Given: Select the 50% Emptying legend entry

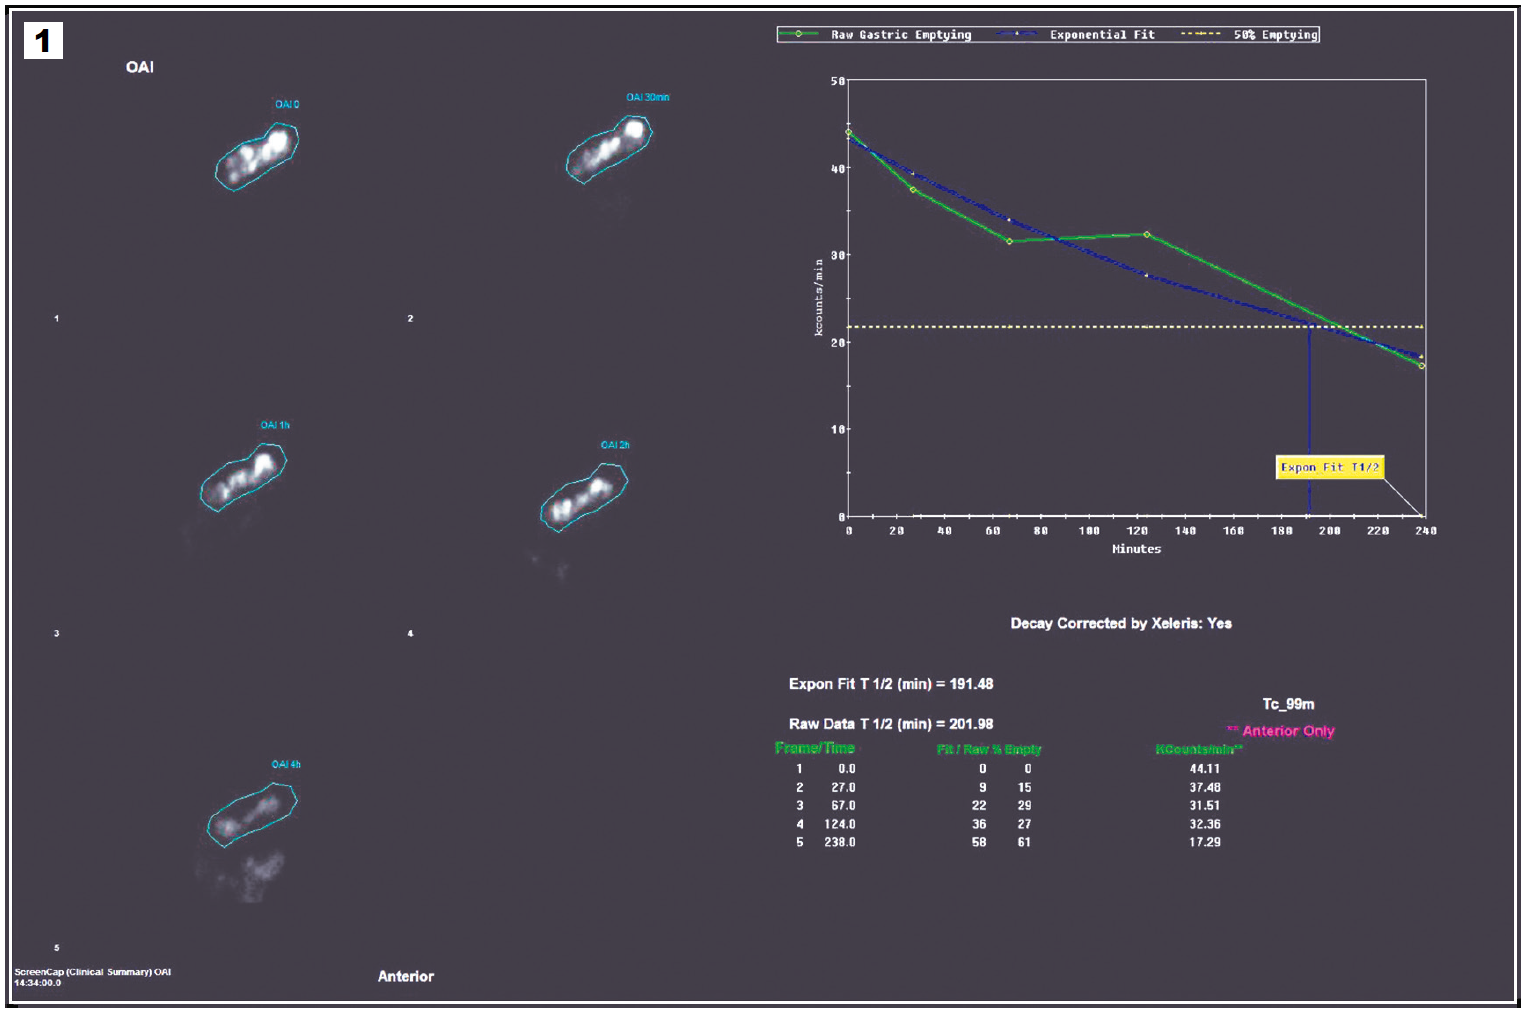Looking at the screenshot, I should [x=1251, y=35].
